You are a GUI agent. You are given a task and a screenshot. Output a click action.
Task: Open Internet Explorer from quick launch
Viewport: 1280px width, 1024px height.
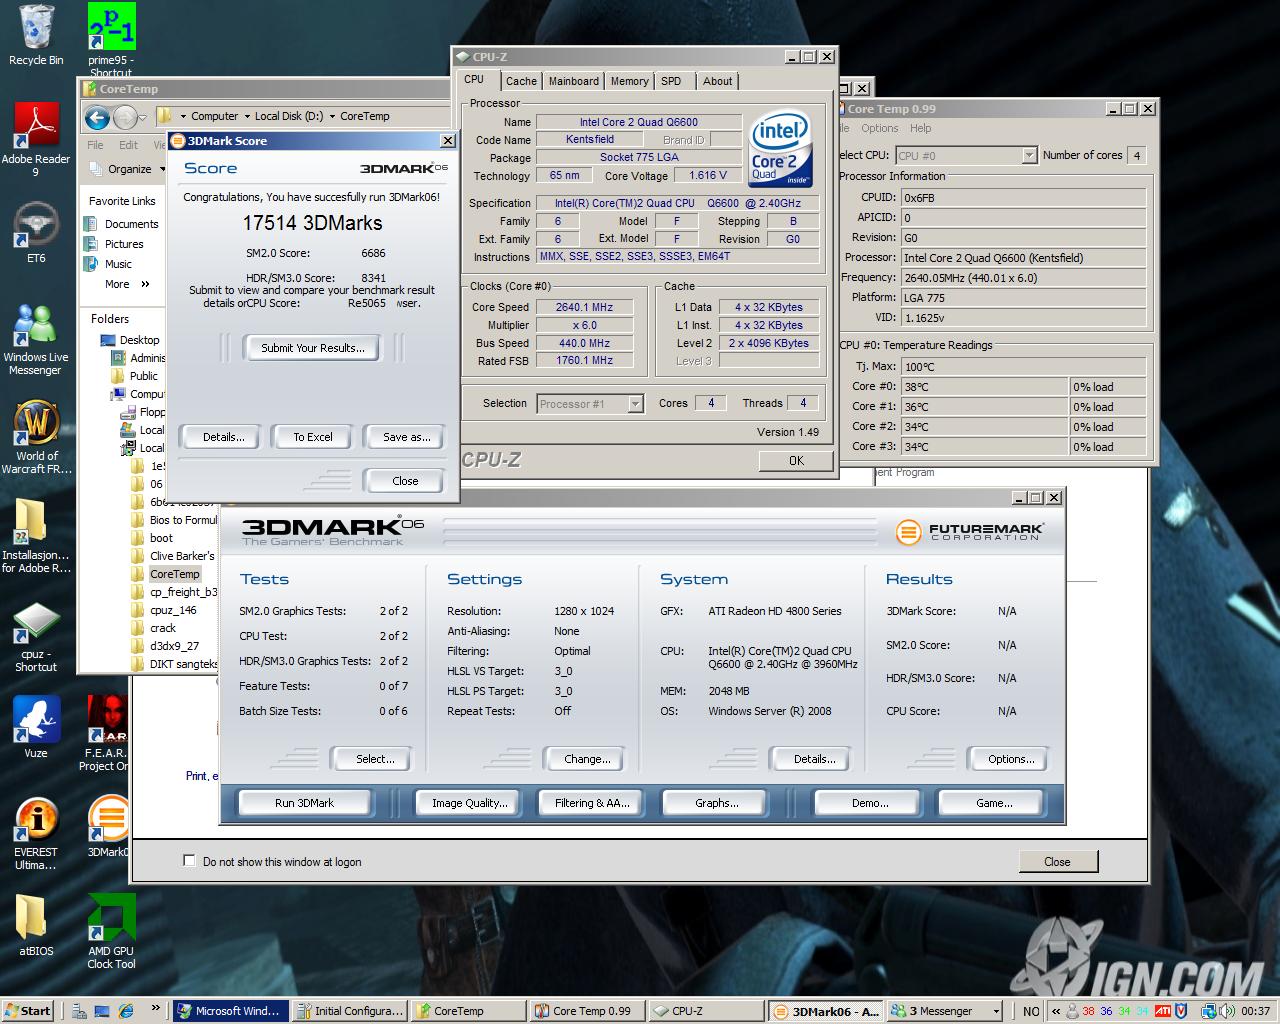(126, 1011)
